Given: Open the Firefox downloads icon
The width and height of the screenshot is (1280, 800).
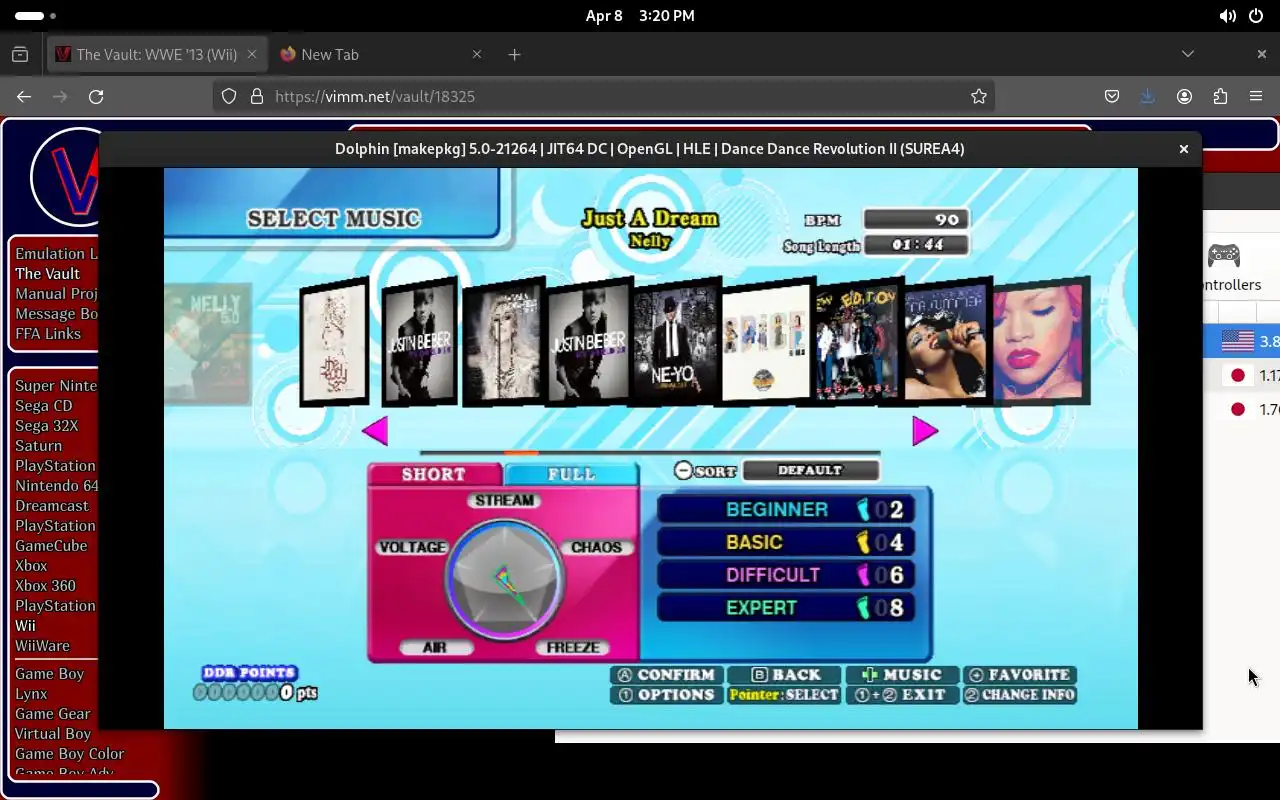Looking at the screenshot, I should point(1148,96).
